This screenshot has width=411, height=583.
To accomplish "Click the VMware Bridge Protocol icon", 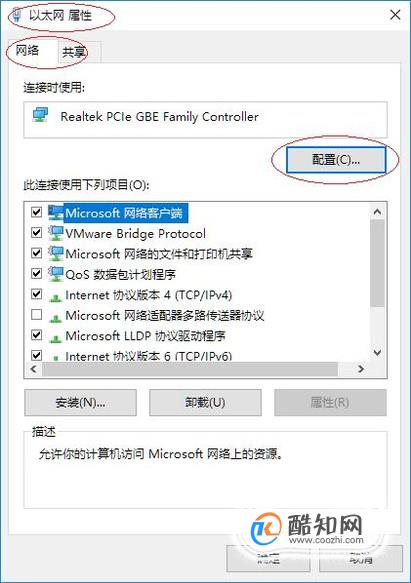I will (x=55, y=233).
